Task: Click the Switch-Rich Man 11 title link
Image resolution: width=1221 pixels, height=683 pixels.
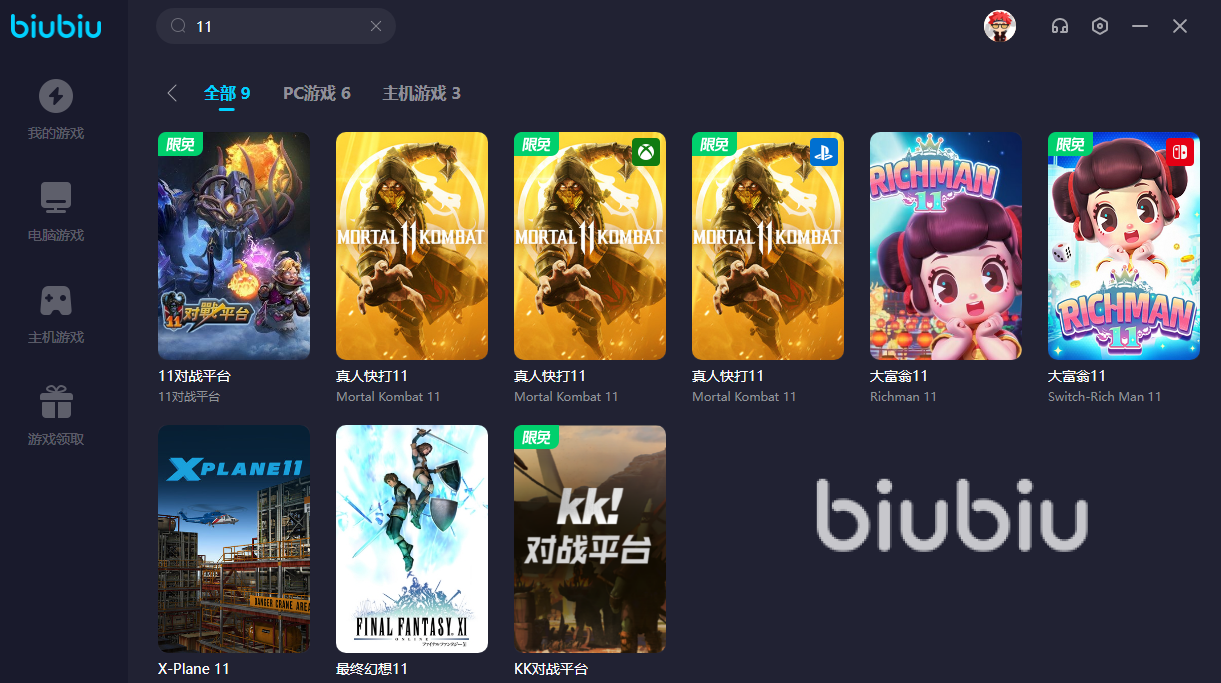Action: (x=1105, y=397)
